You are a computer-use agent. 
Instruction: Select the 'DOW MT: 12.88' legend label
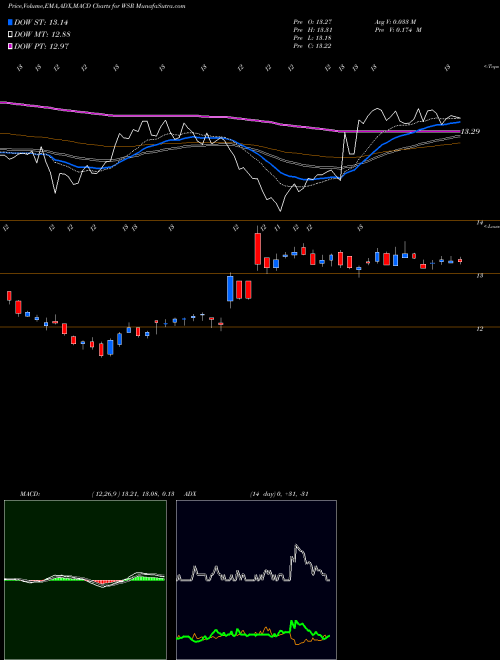coord(42,35)
